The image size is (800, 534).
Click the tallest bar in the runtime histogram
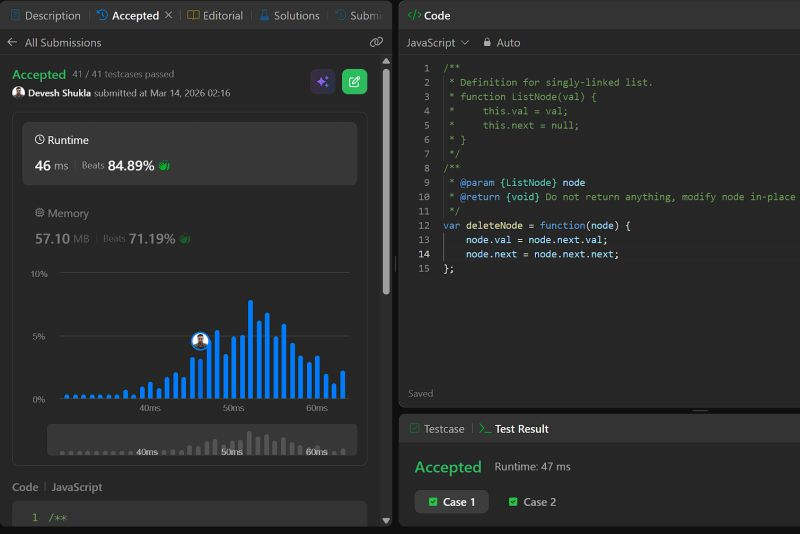[251, 349]
